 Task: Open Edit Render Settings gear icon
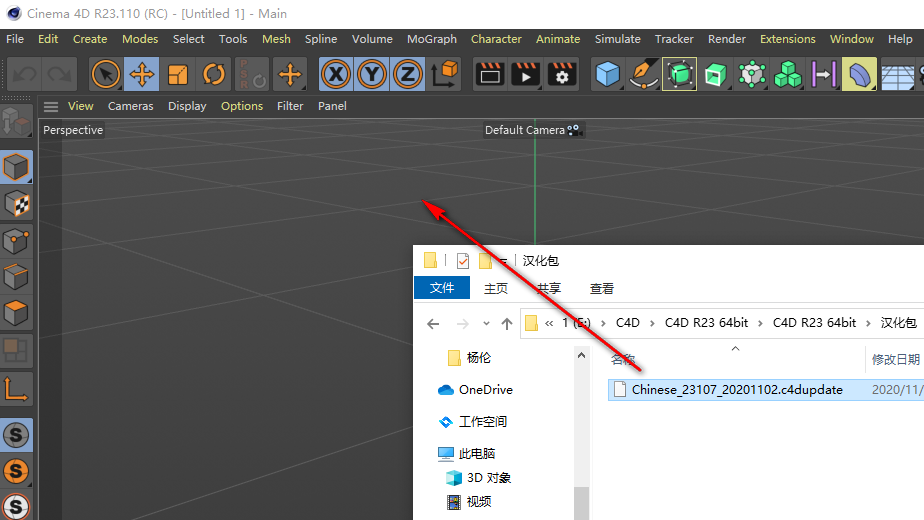pos(562,74)
